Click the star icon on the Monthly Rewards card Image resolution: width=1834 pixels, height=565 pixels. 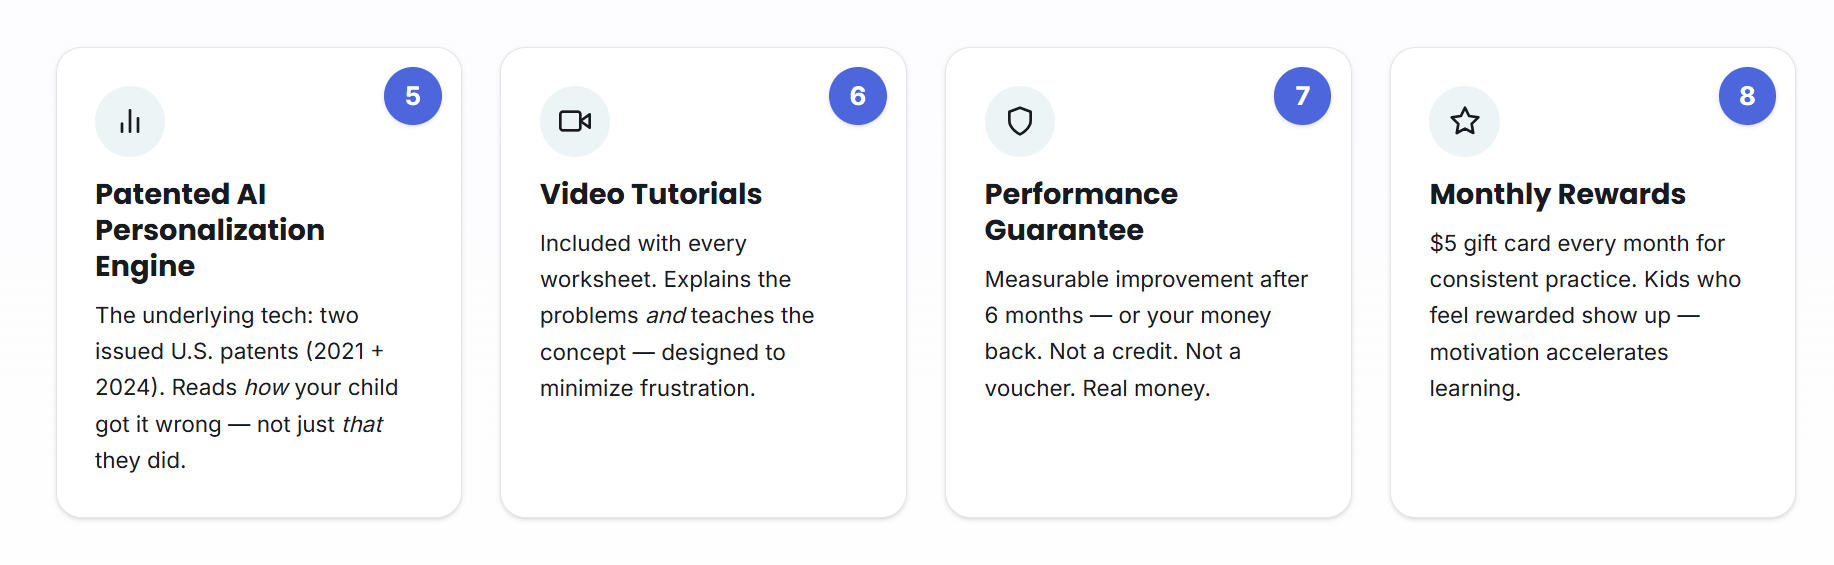[1465, 122]
